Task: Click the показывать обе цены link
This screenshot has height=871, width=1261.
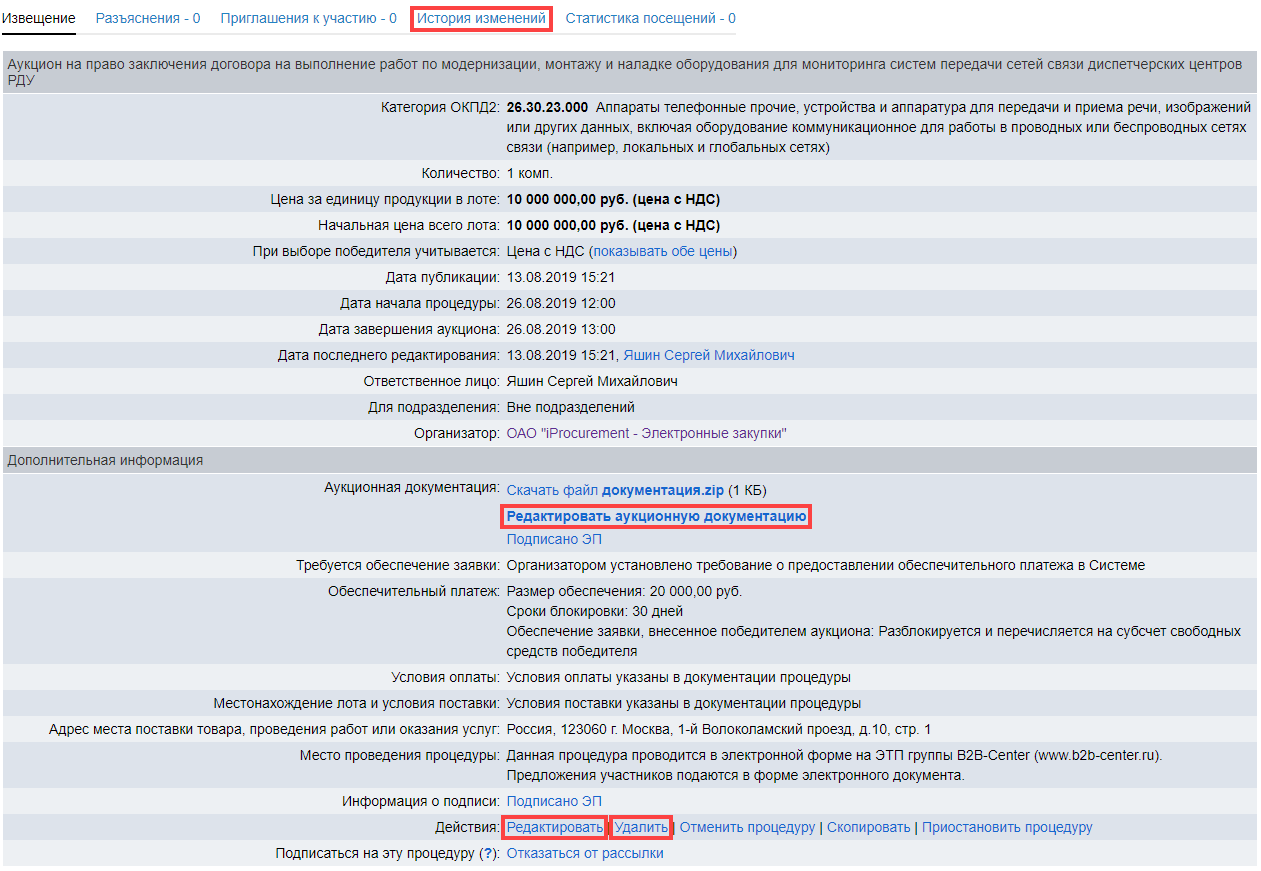Action: pos(663,251)
